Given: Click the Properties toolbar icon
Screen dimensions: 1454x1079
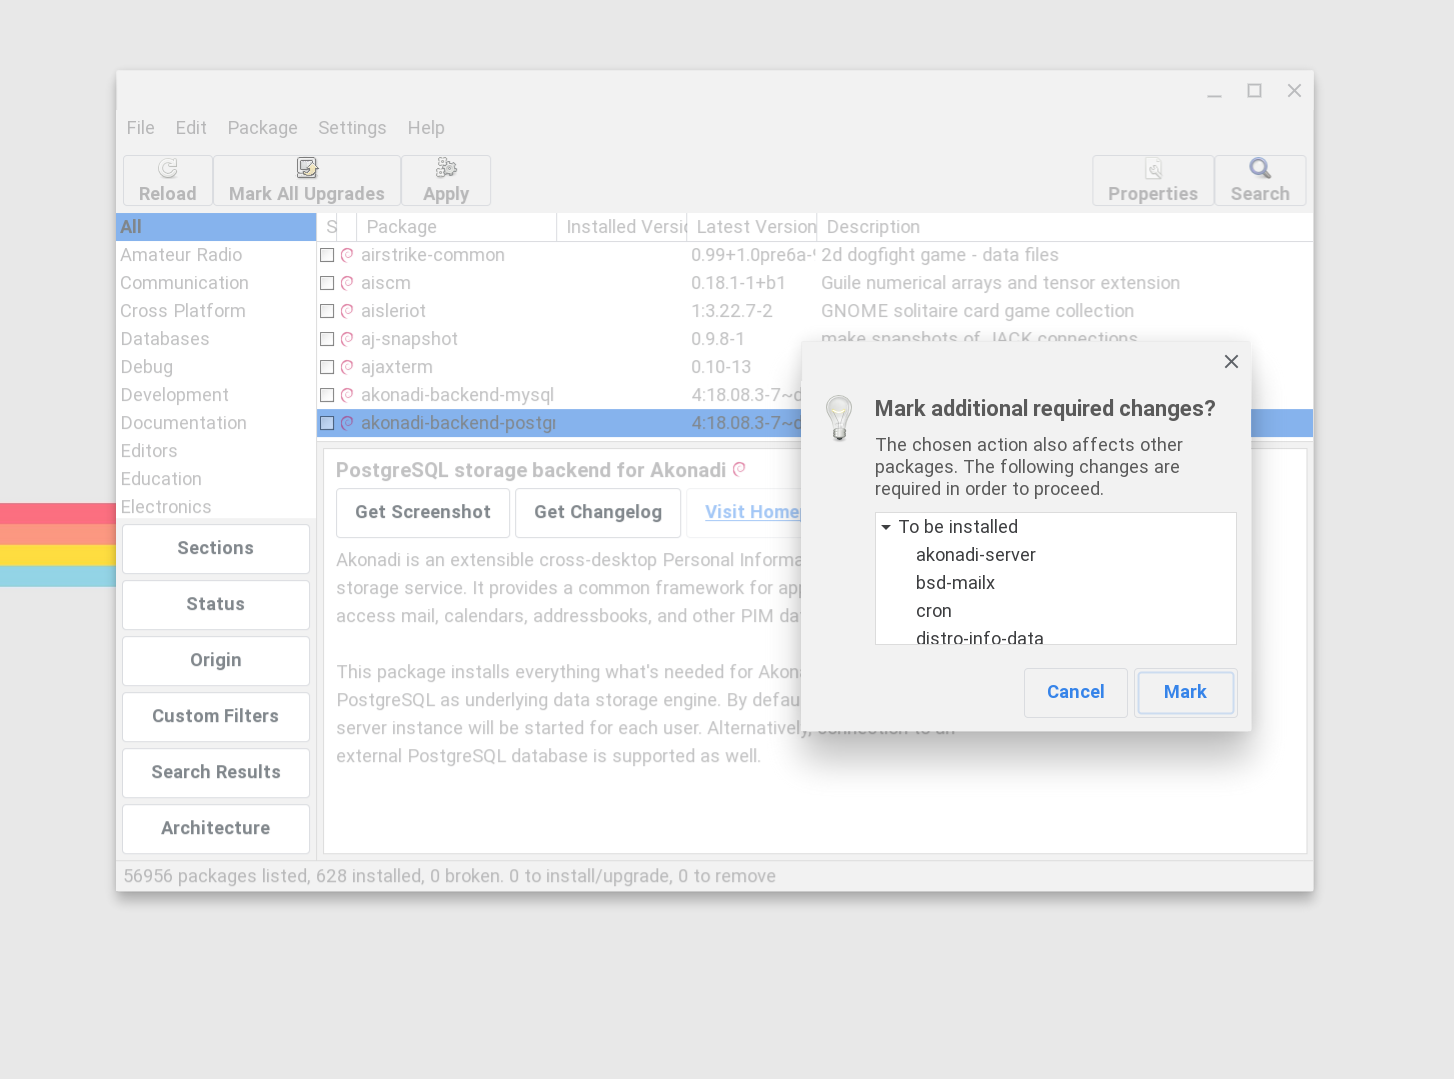Looking at the screenshot, I should 1151,167.
